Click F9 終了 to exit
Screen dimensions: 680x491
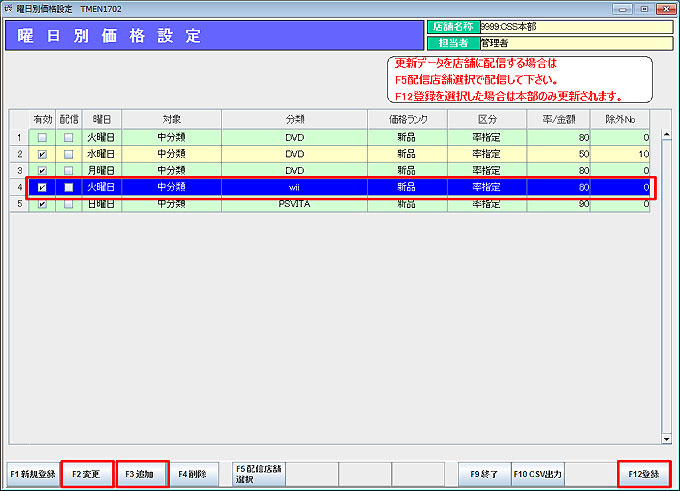pyautogui.click(x=482, y=473)
